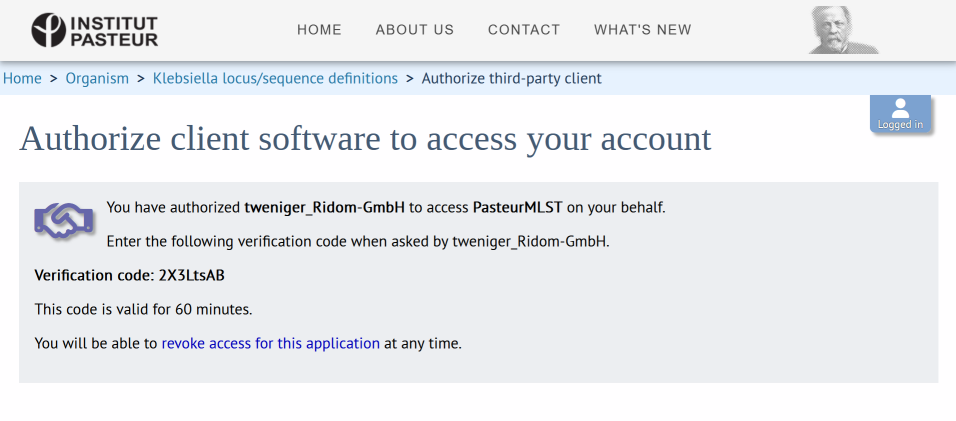Click the bold PasteurMLST text
The image size is (956, 421).
[x=519, y=208]
